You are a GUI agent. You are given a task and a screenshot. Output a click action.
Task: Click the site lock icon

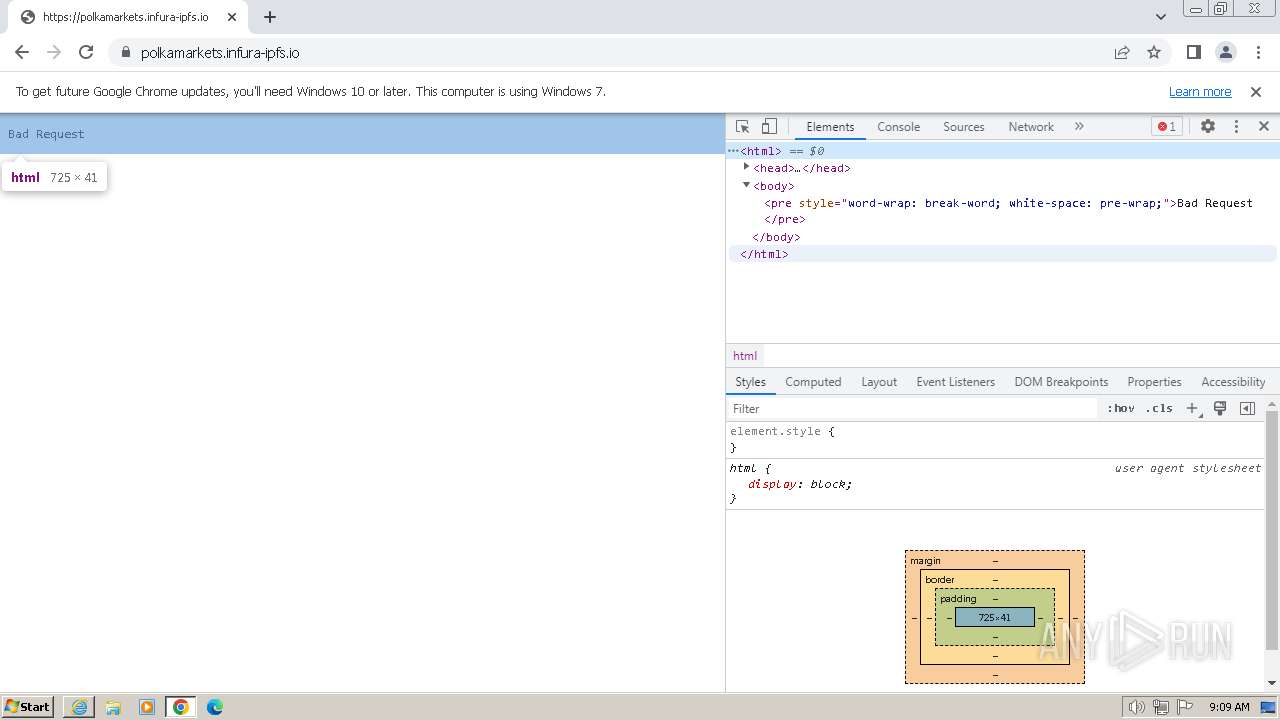tap(125, 52)
